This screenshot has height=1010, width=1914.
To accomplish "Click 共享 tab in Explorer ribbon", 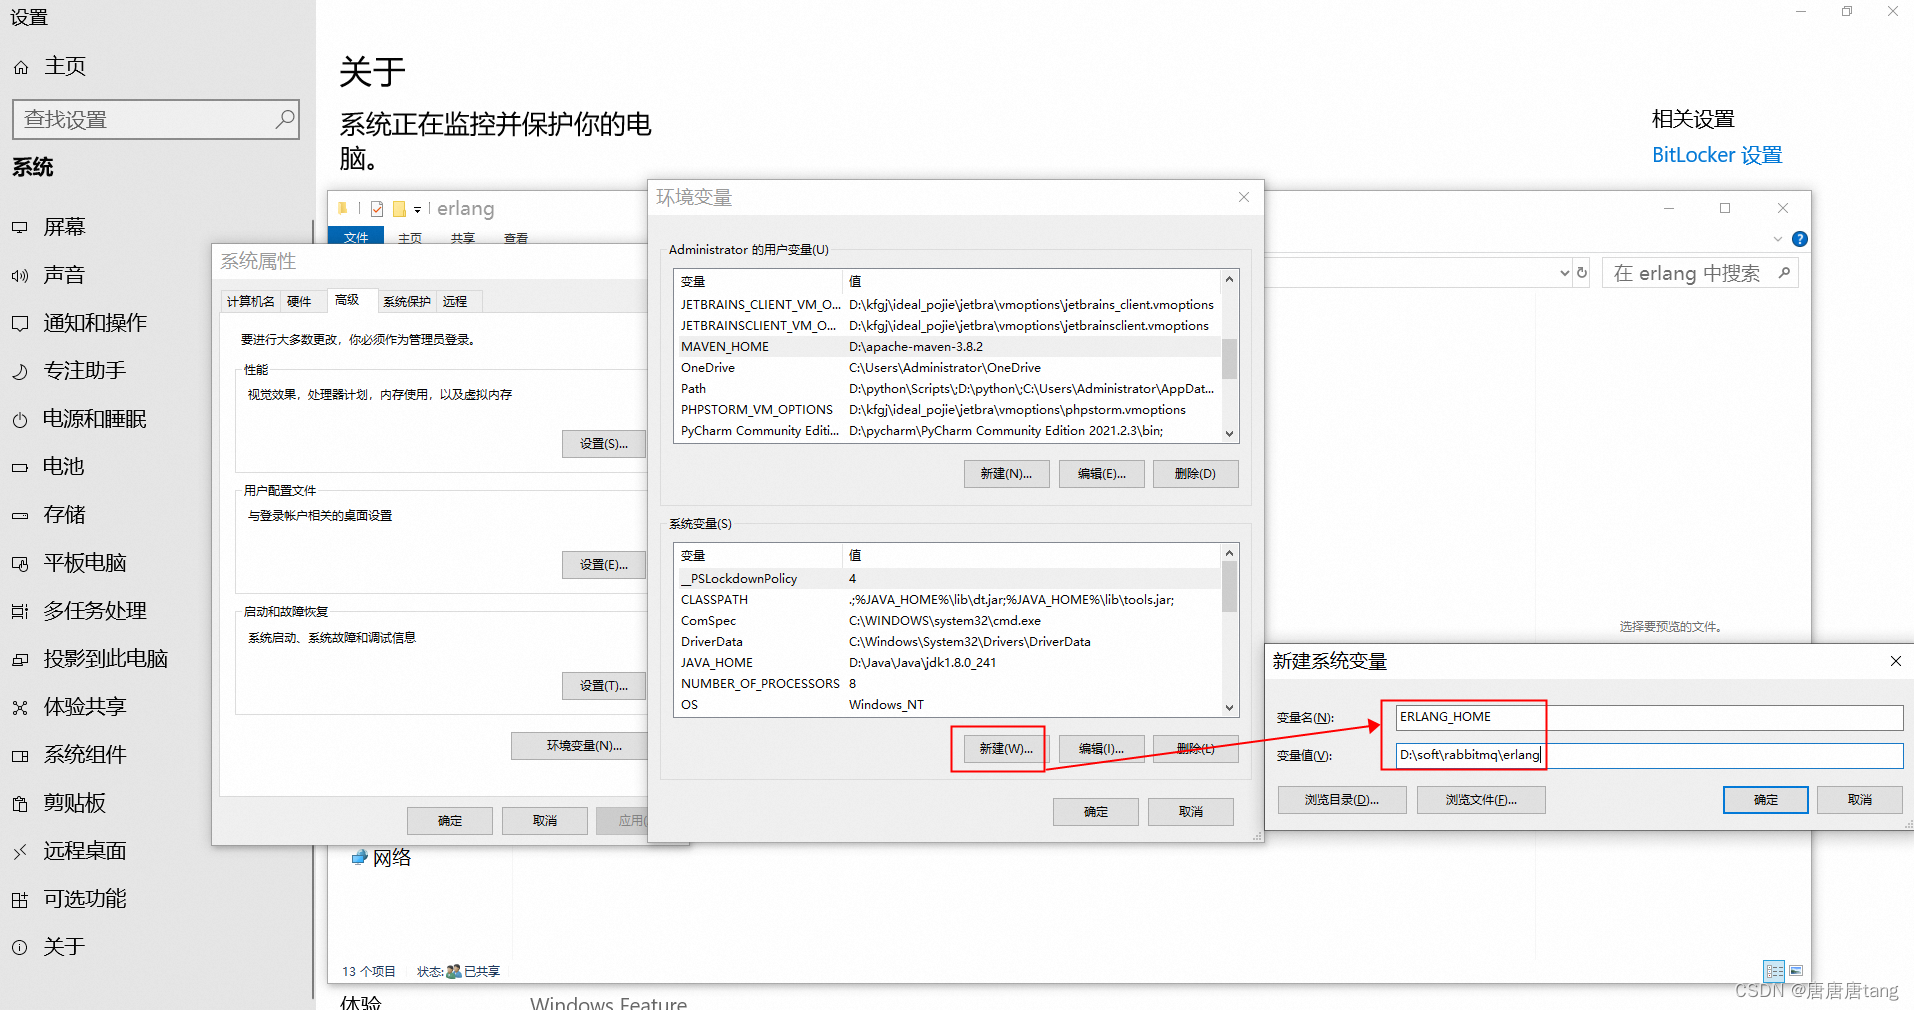I will pyautogui.click(x=462, y=238).
